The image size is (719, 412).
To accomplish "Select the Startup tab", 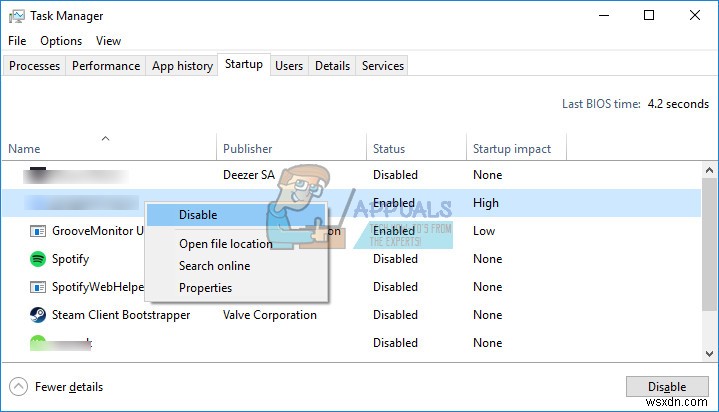I will coord(244,64).
